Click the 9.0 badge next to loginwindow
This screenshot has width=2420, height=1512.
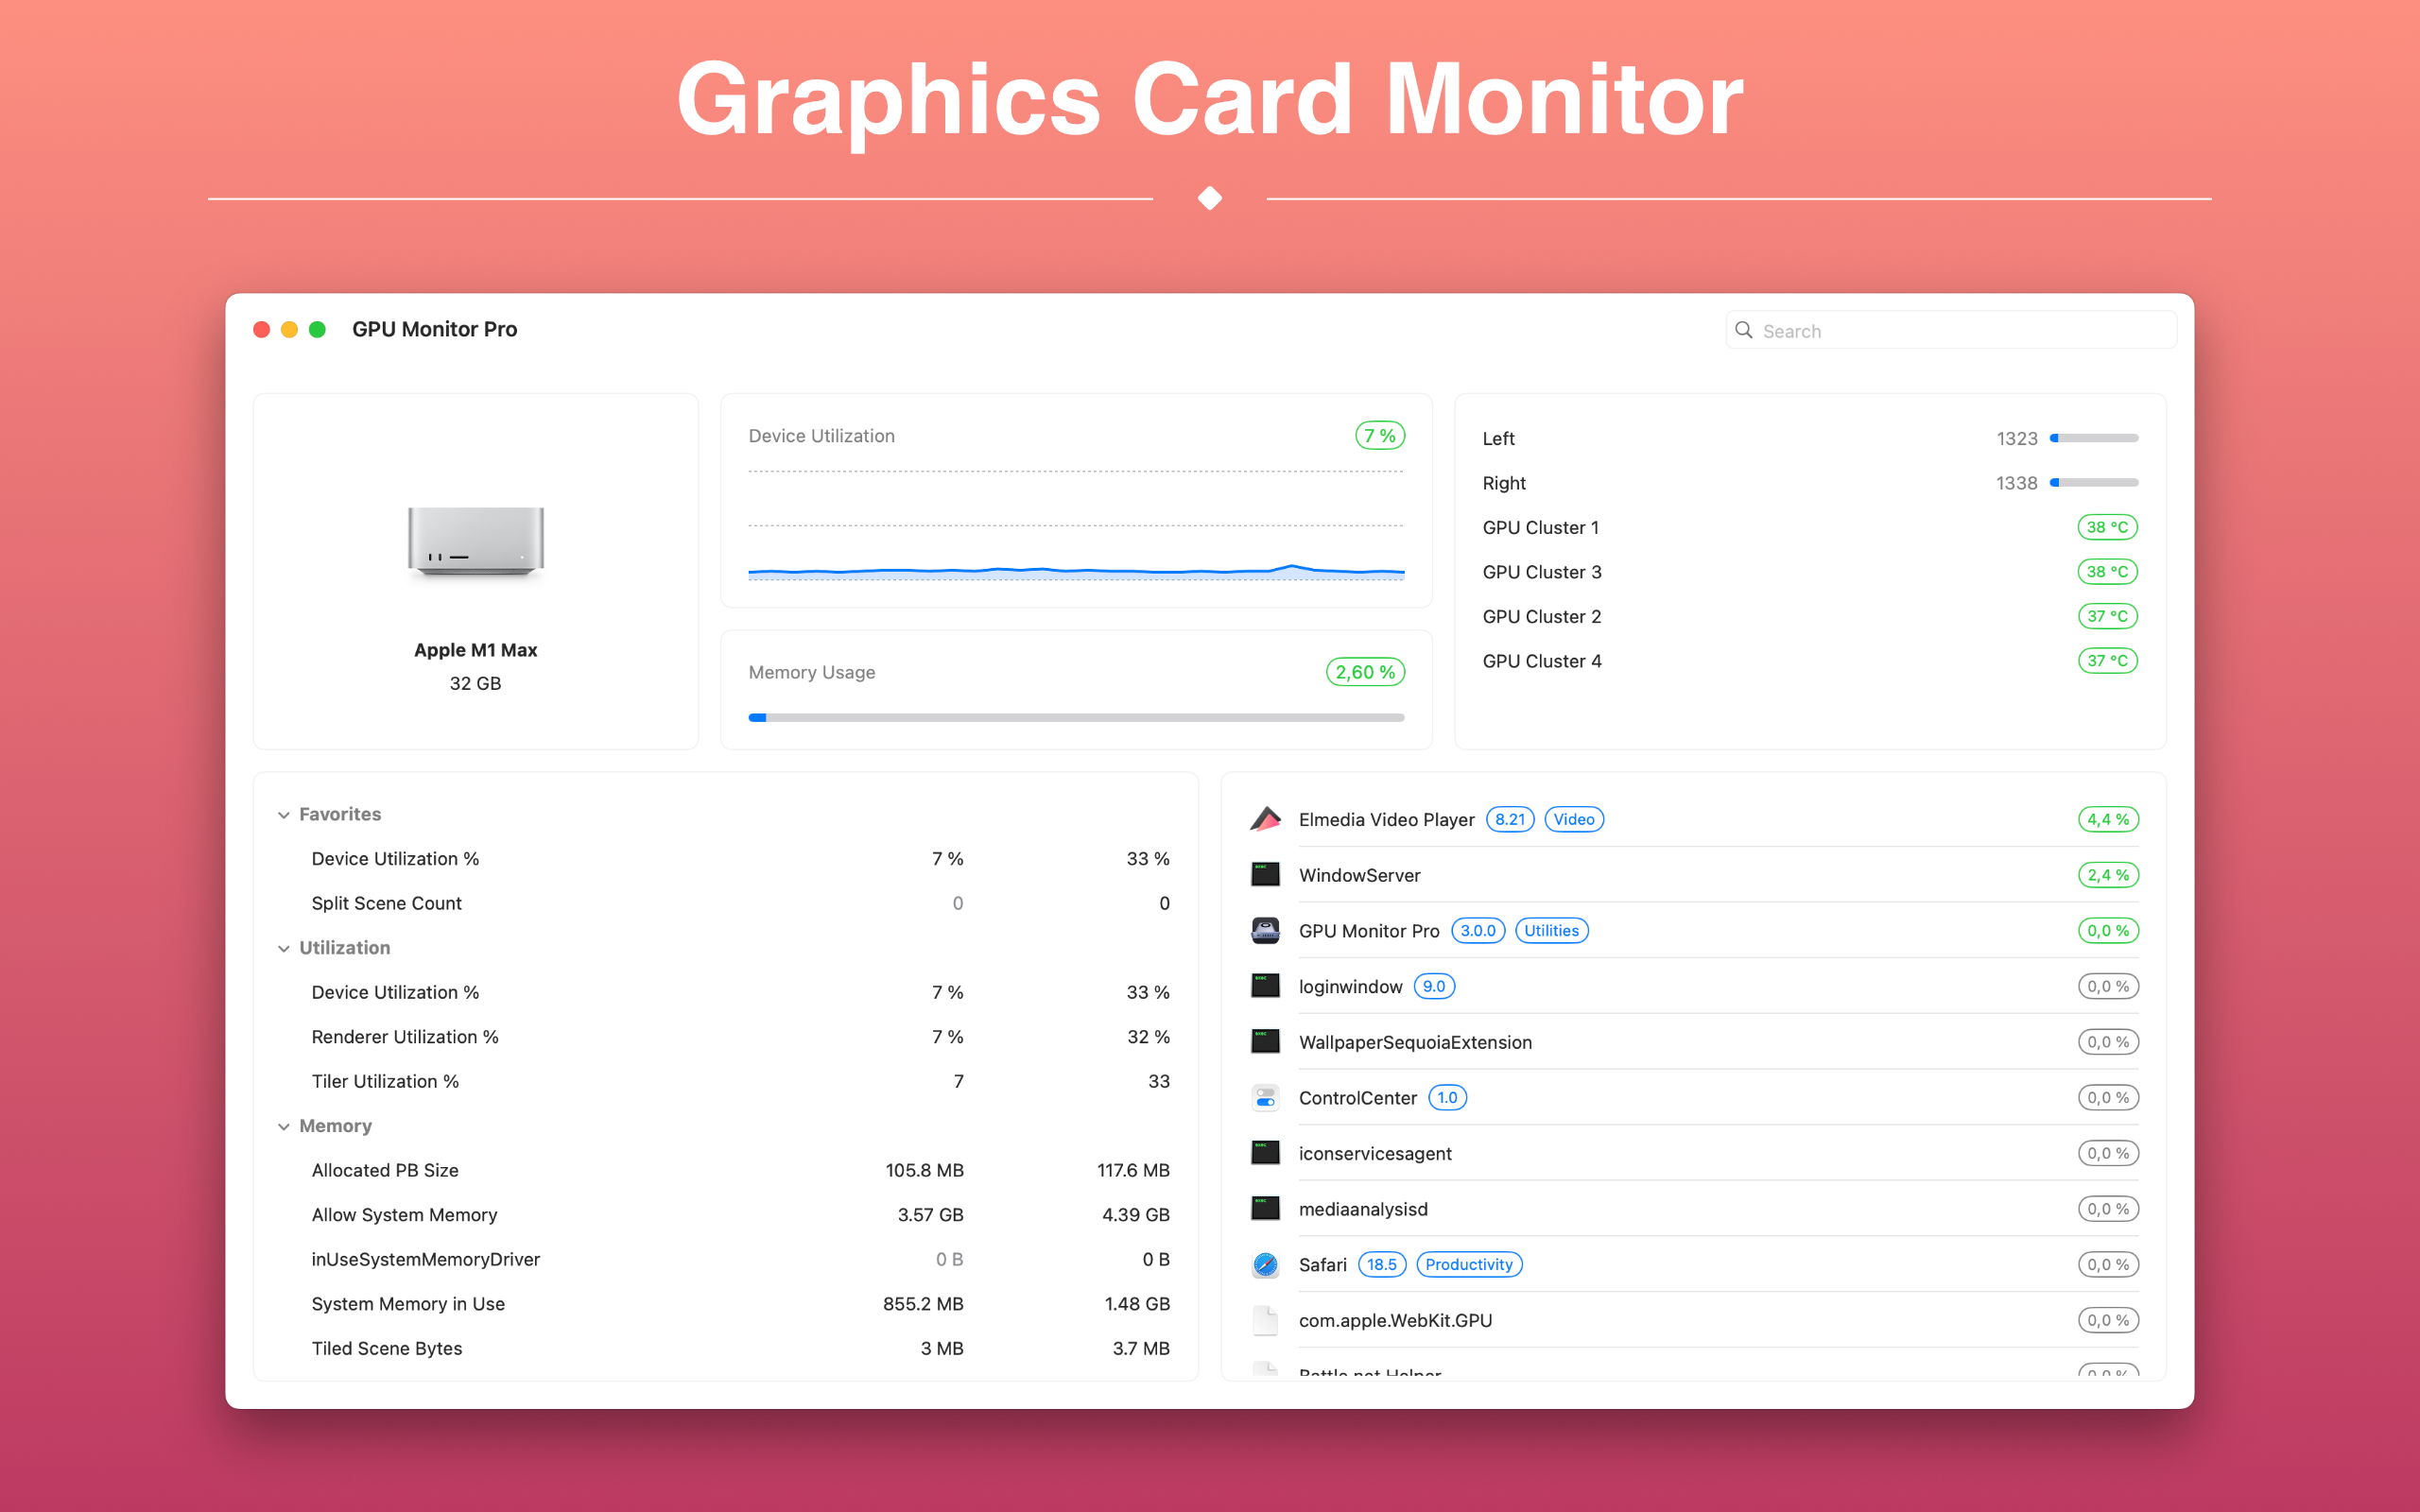pos(1434,986)
